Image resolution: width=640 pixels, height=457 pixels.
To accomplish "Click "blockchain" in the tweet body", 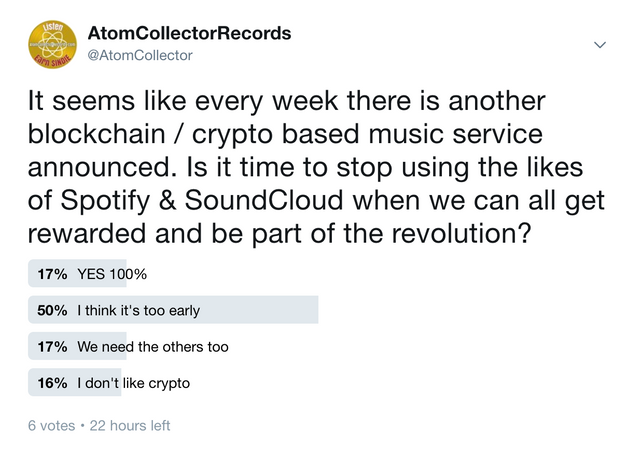I will tap(96, 134).
